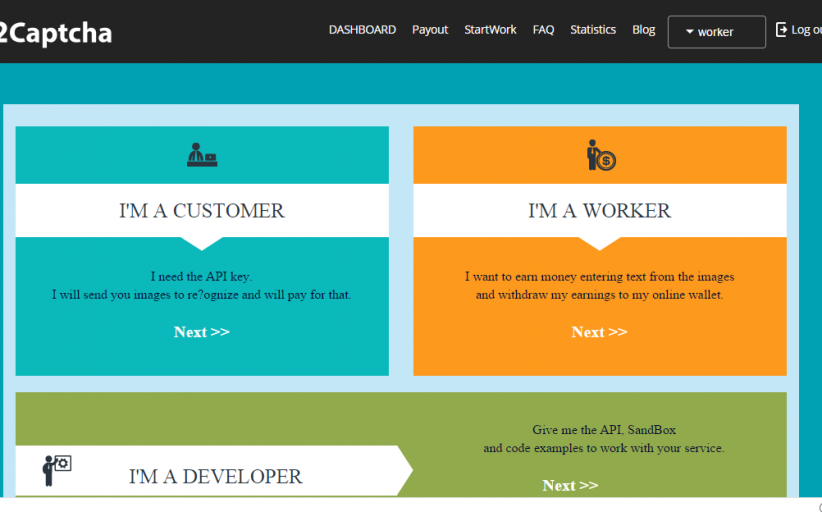Visit the Blog link
Screen dimensions: 822x512
[644, 30]
